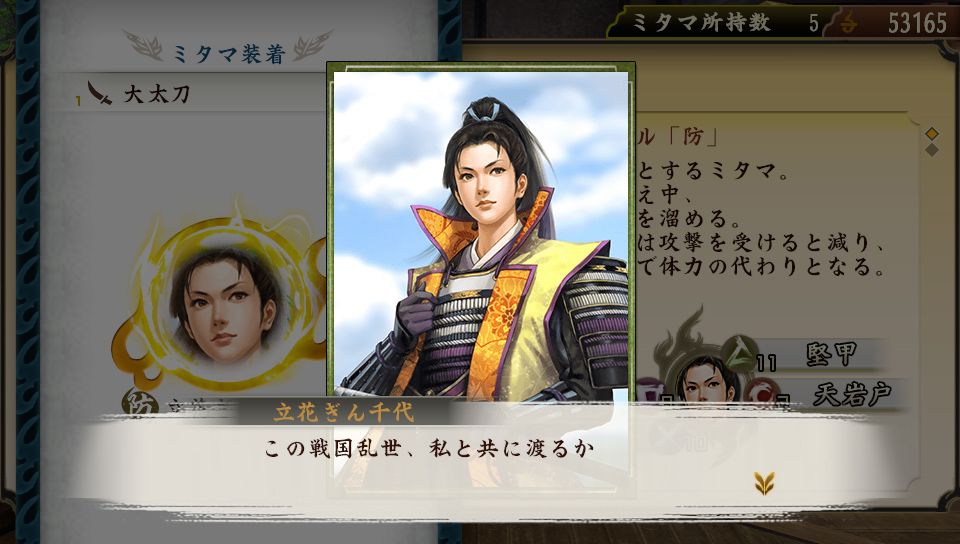Click the ミタマ所持数 counter

pyautogui.click(x=717, y=23)
